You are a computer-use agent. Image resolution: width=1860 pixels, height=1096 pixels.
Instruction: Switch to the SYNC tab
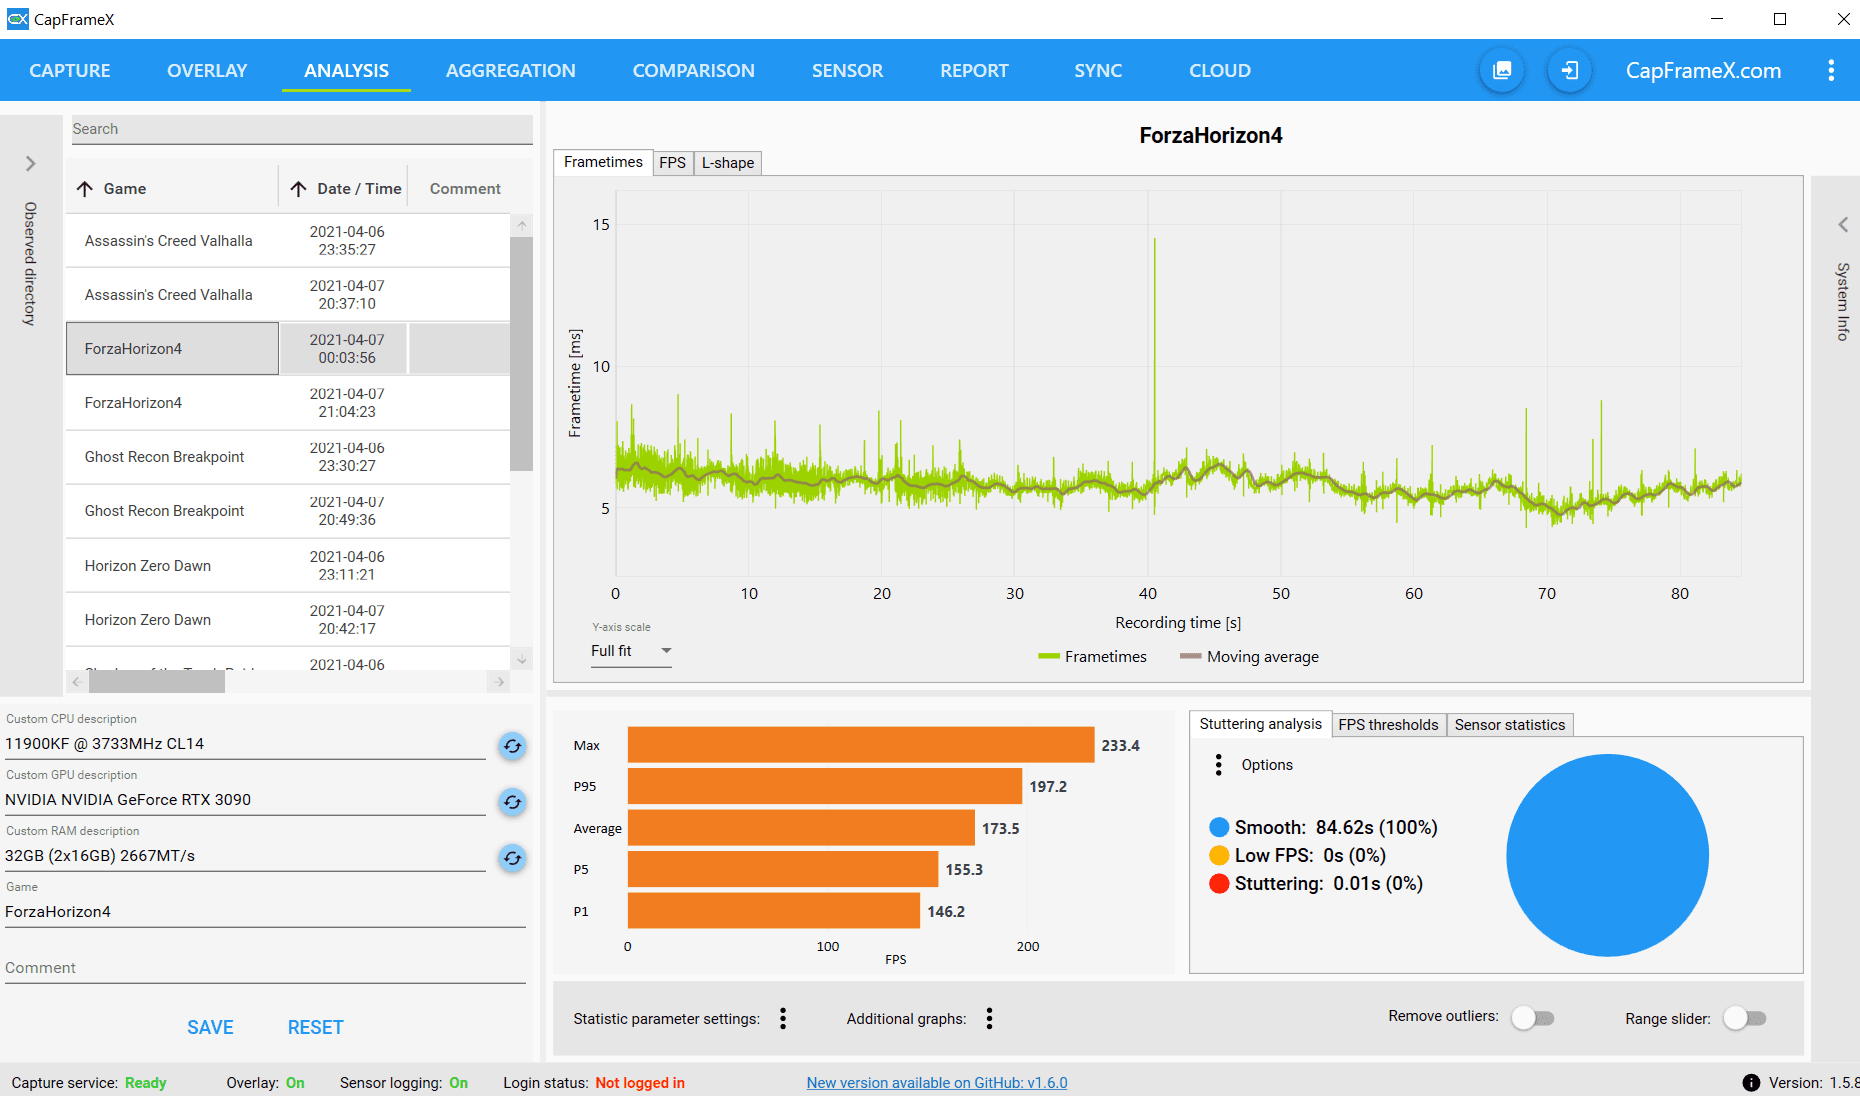[1098, 71]
